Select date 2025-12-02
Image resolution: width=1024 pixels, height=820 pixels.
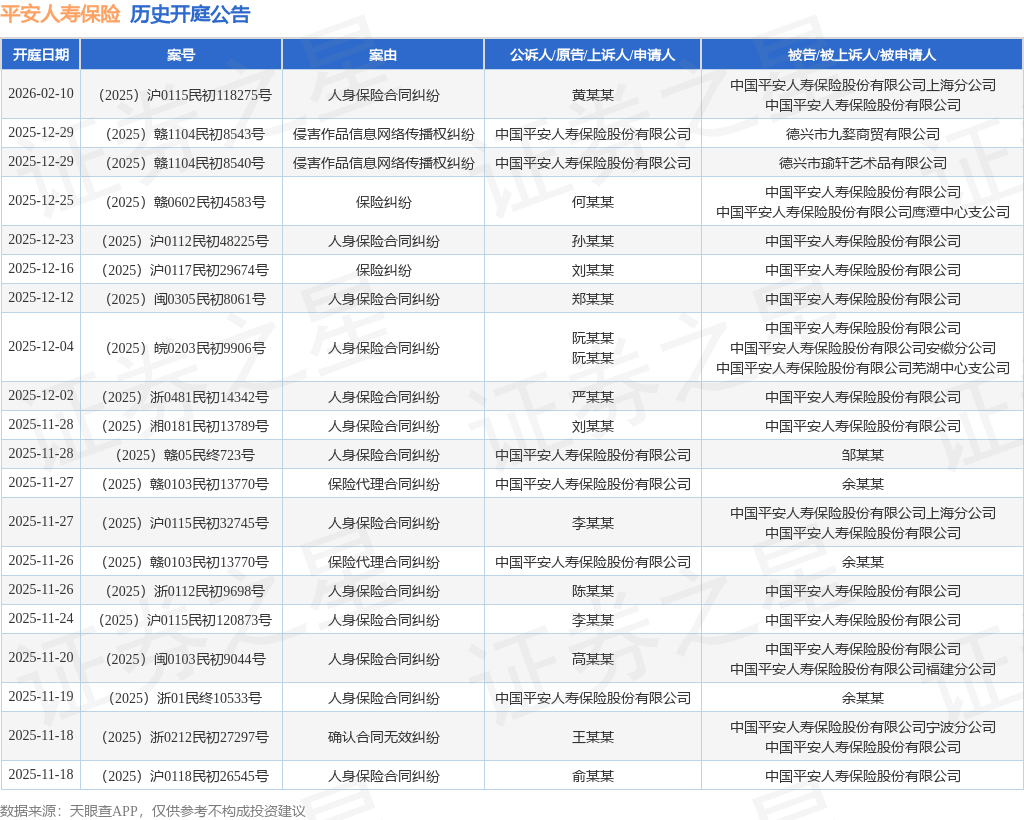[40, 396]
